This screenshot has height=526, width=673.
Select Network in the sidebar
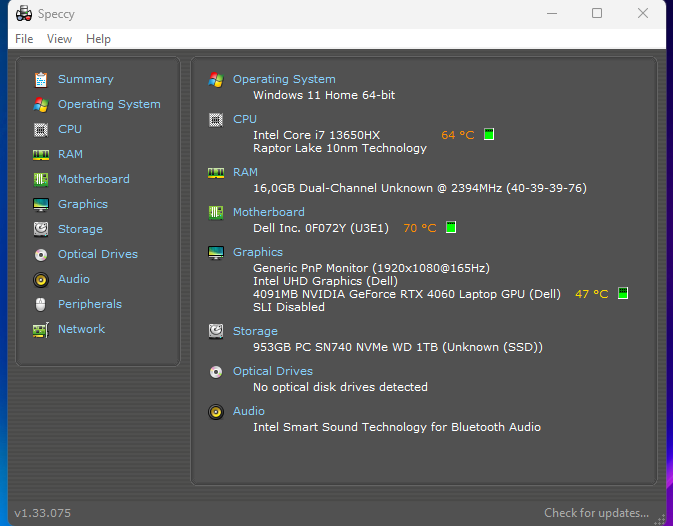[x=82, y=329]
